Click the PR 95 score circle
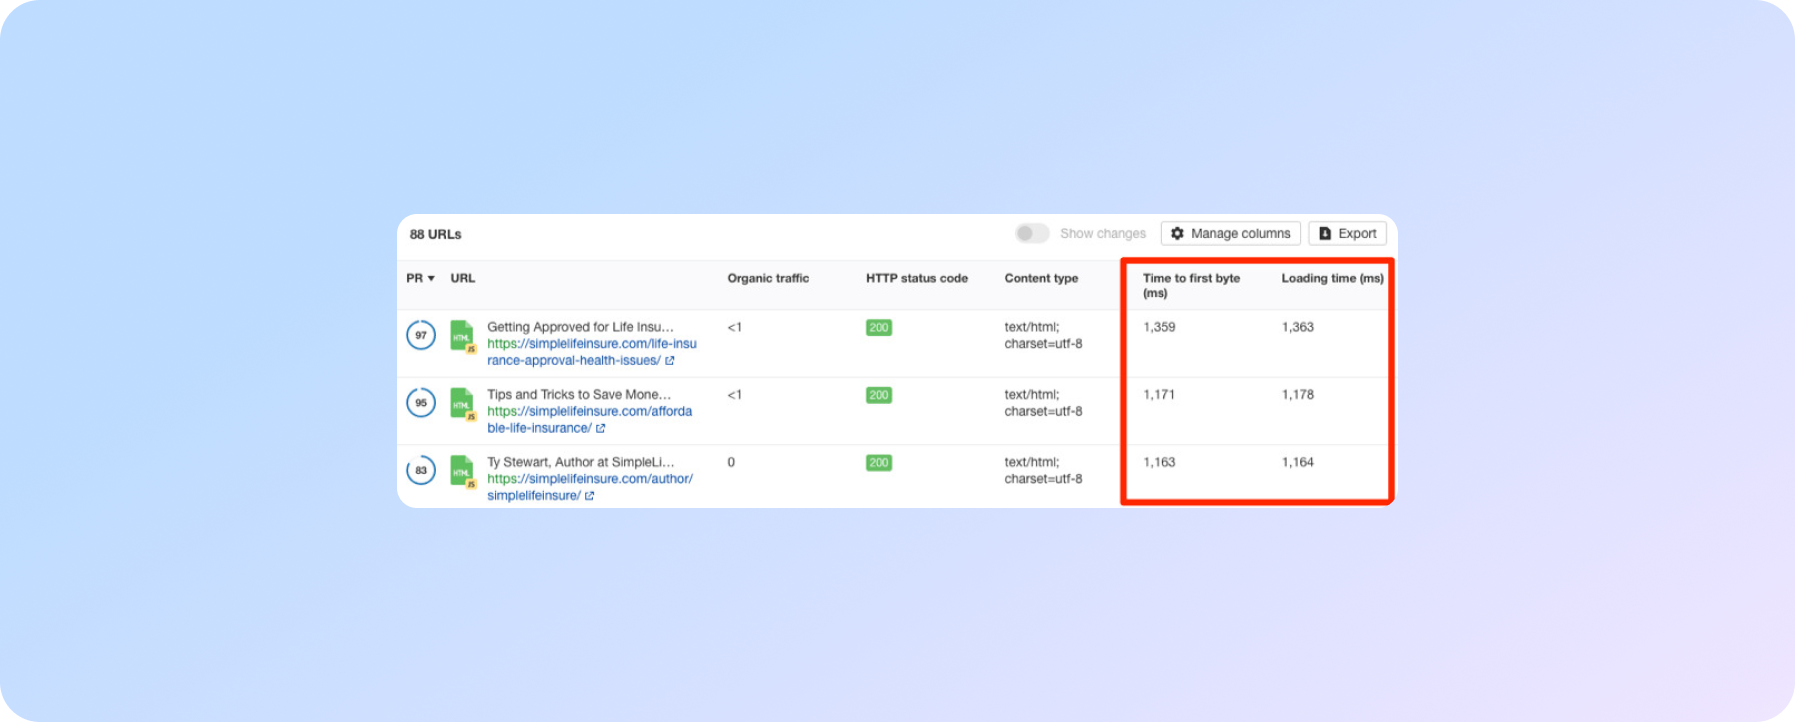This screenshot has width=1795, height=722. [x=421, y=403]
